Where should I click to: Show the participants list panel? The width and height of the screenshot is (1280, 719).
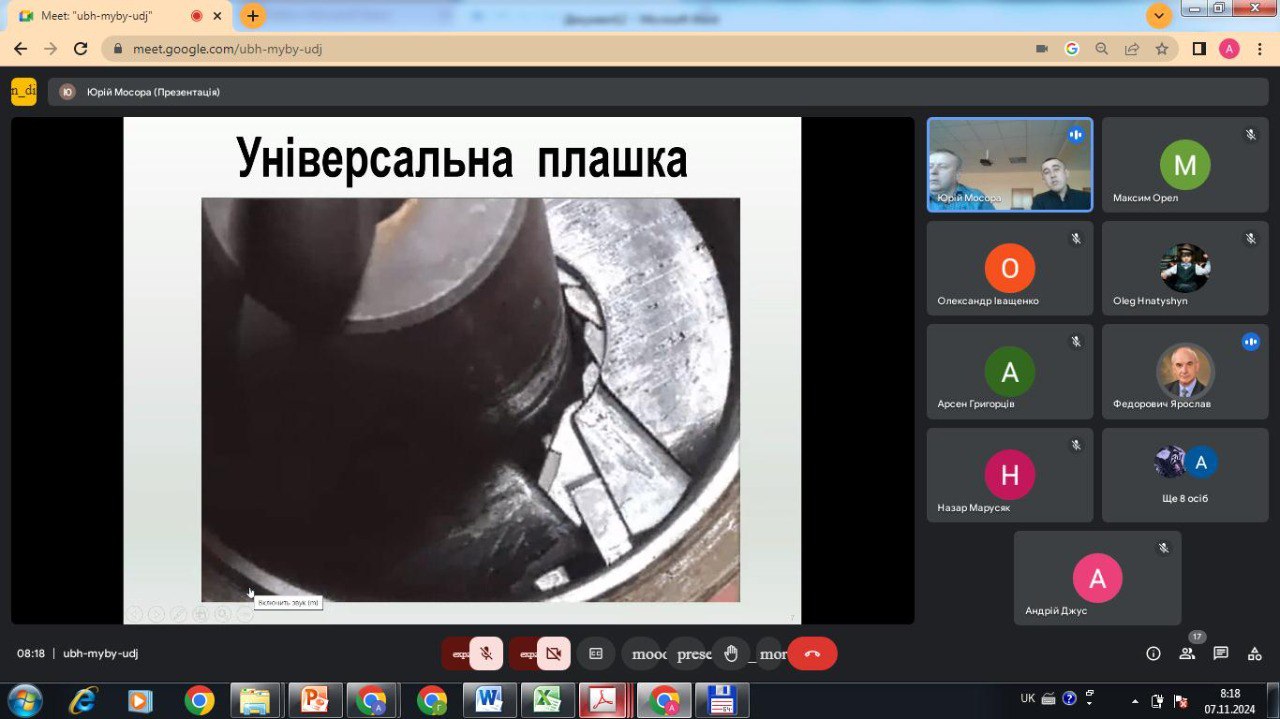(x=1187, y=654)
